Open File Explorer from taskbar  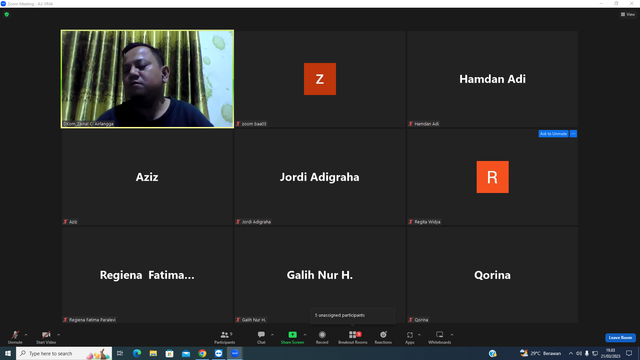[x=153, y=353]
